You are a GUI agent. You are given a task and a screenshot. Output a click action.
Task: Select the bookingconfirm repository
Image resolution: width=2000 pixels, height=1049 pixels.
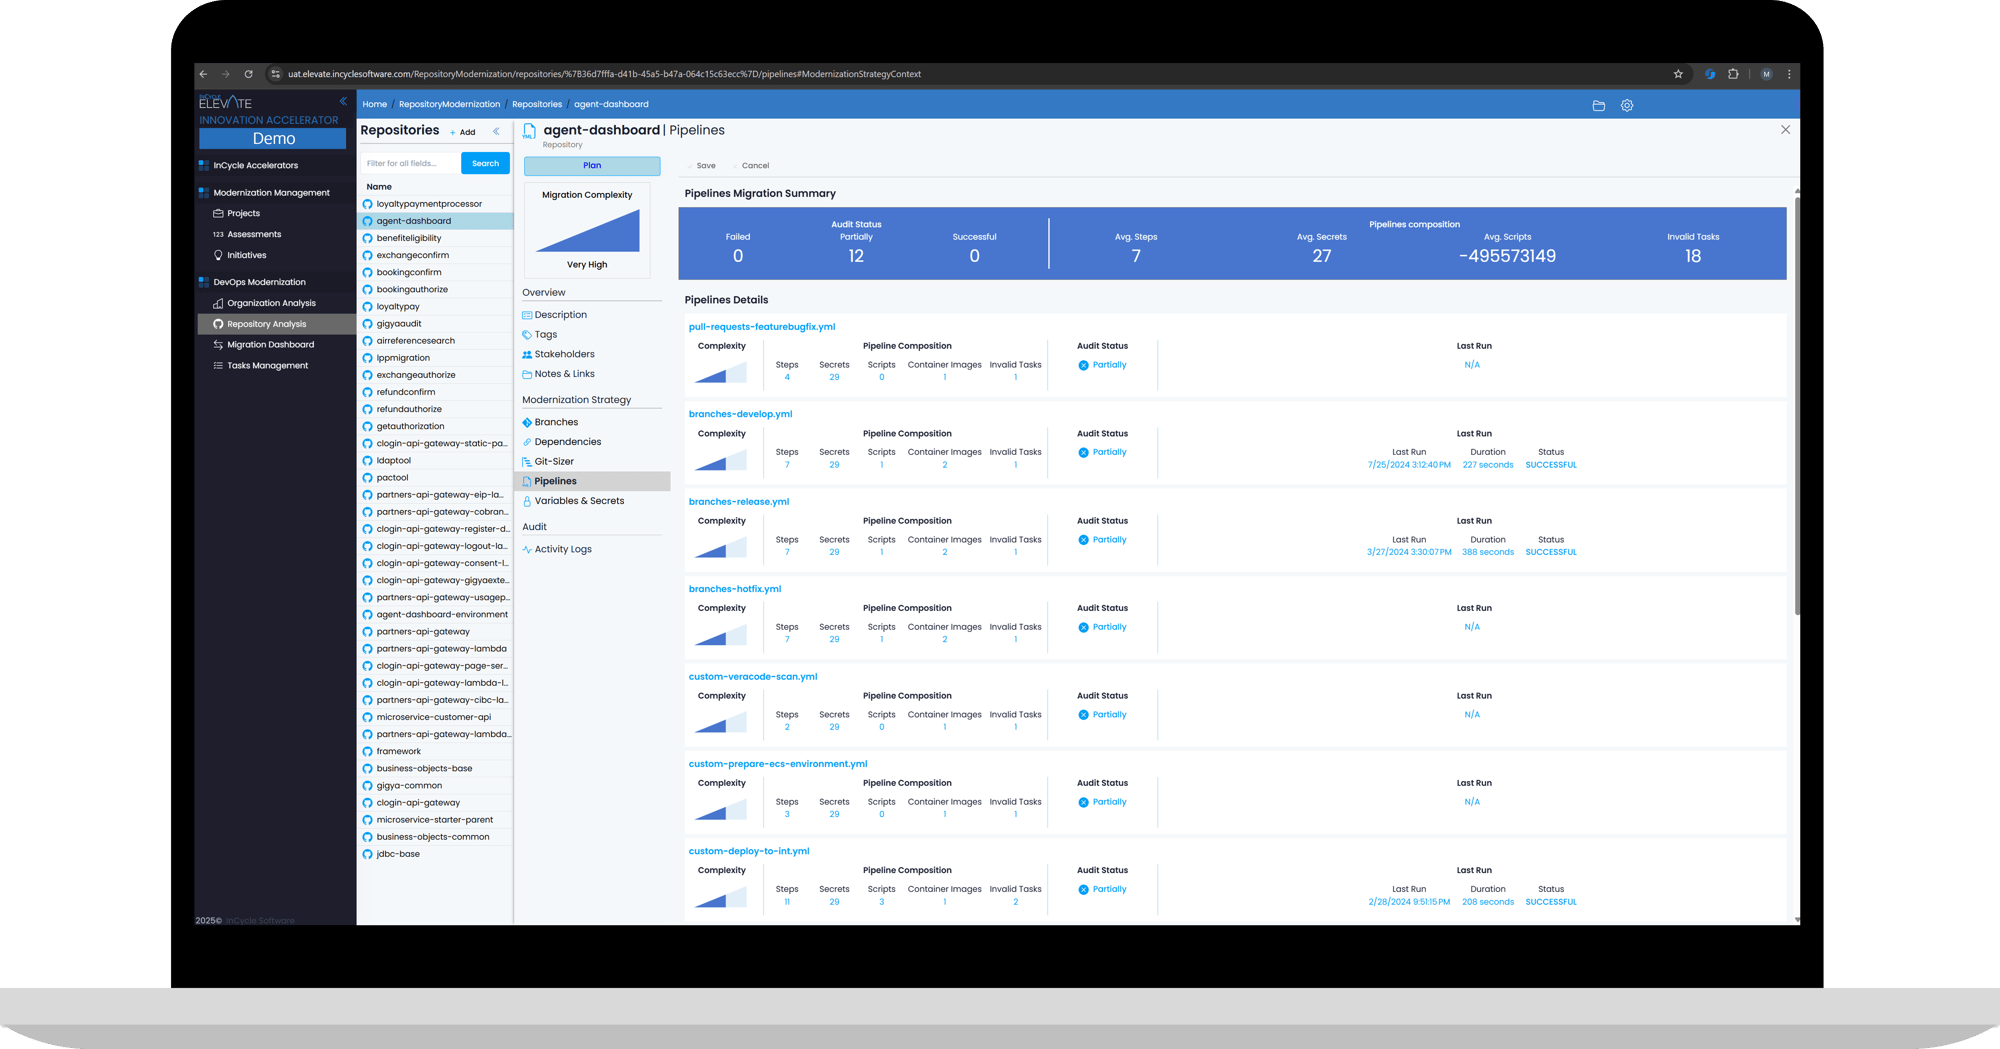coord(408,272)
